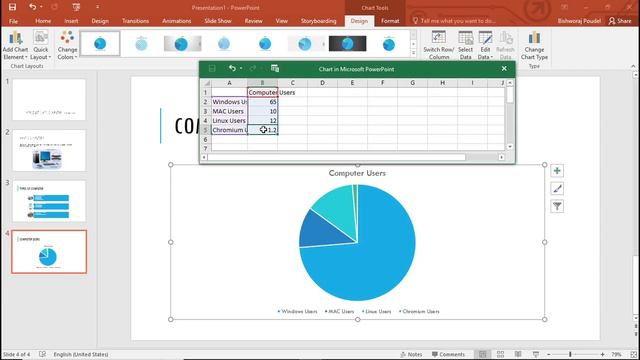The height and width of the screenshot is (360, 640).
Task: Click the Share button
Action: coord(620,21)
